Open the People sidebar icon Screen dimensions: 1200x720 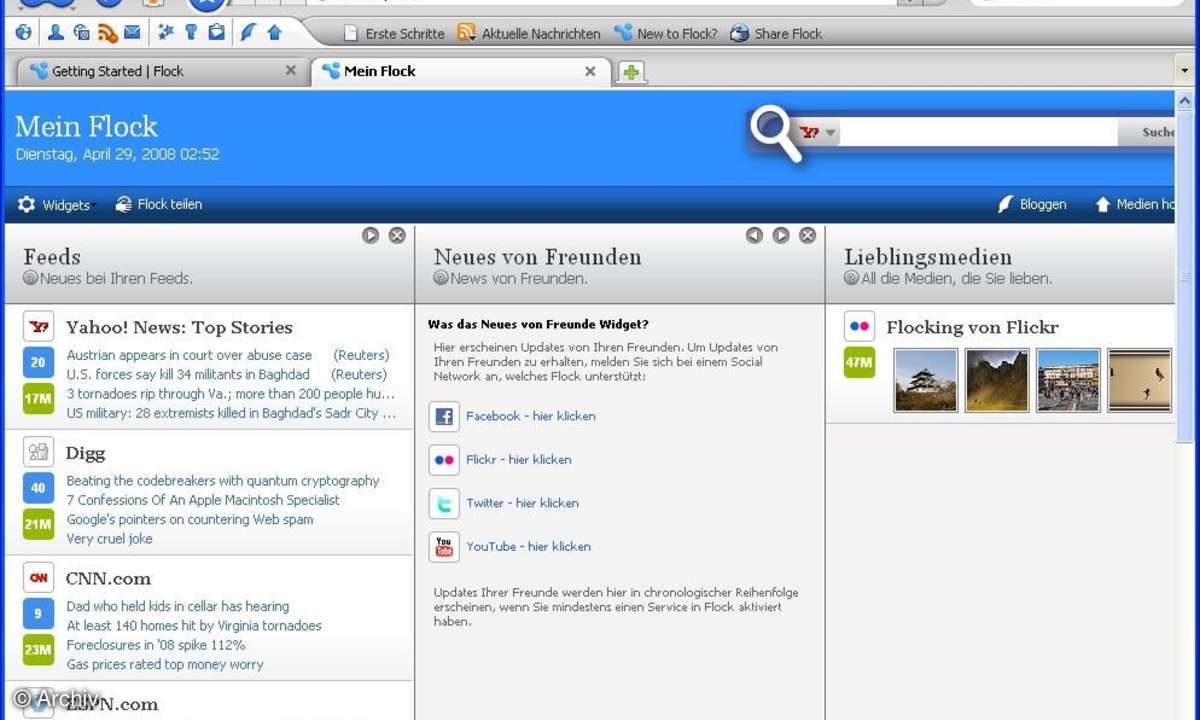point(56,33)
